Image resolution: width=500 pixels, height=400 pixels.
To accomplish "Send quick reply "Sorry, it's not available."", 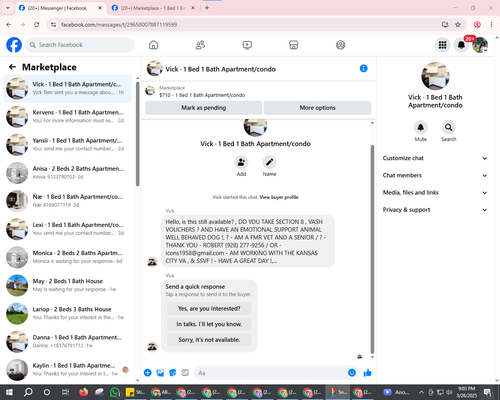I will point(209,340).
